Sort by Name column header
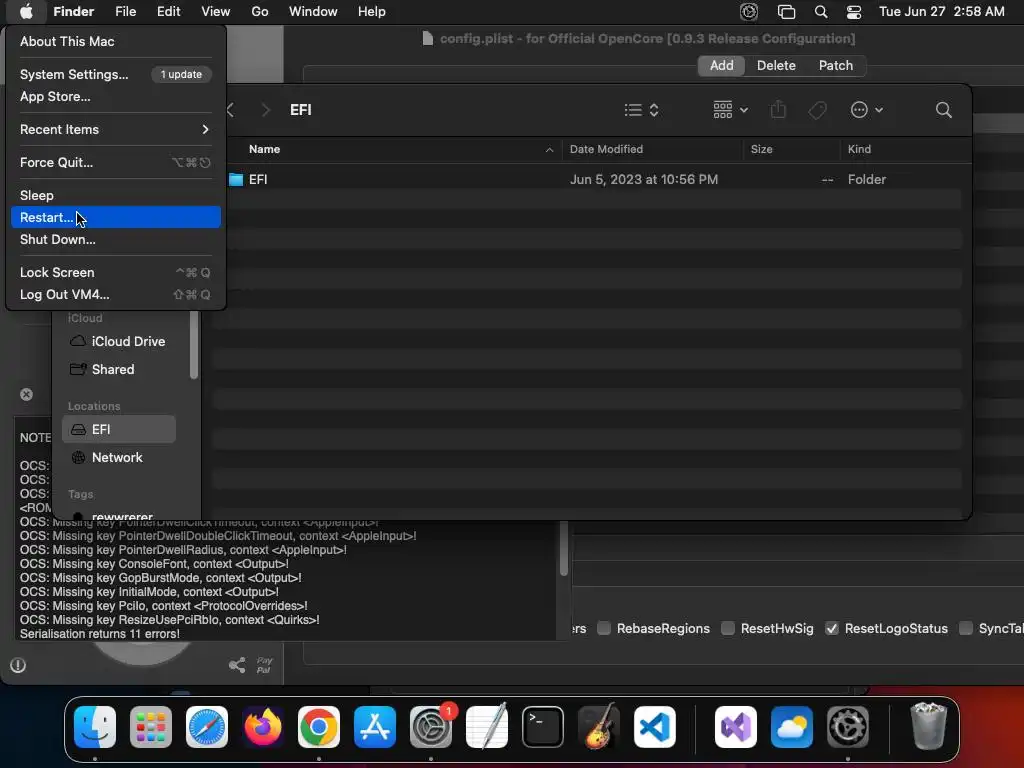The image size is (1024, 768). pos(264,149)
